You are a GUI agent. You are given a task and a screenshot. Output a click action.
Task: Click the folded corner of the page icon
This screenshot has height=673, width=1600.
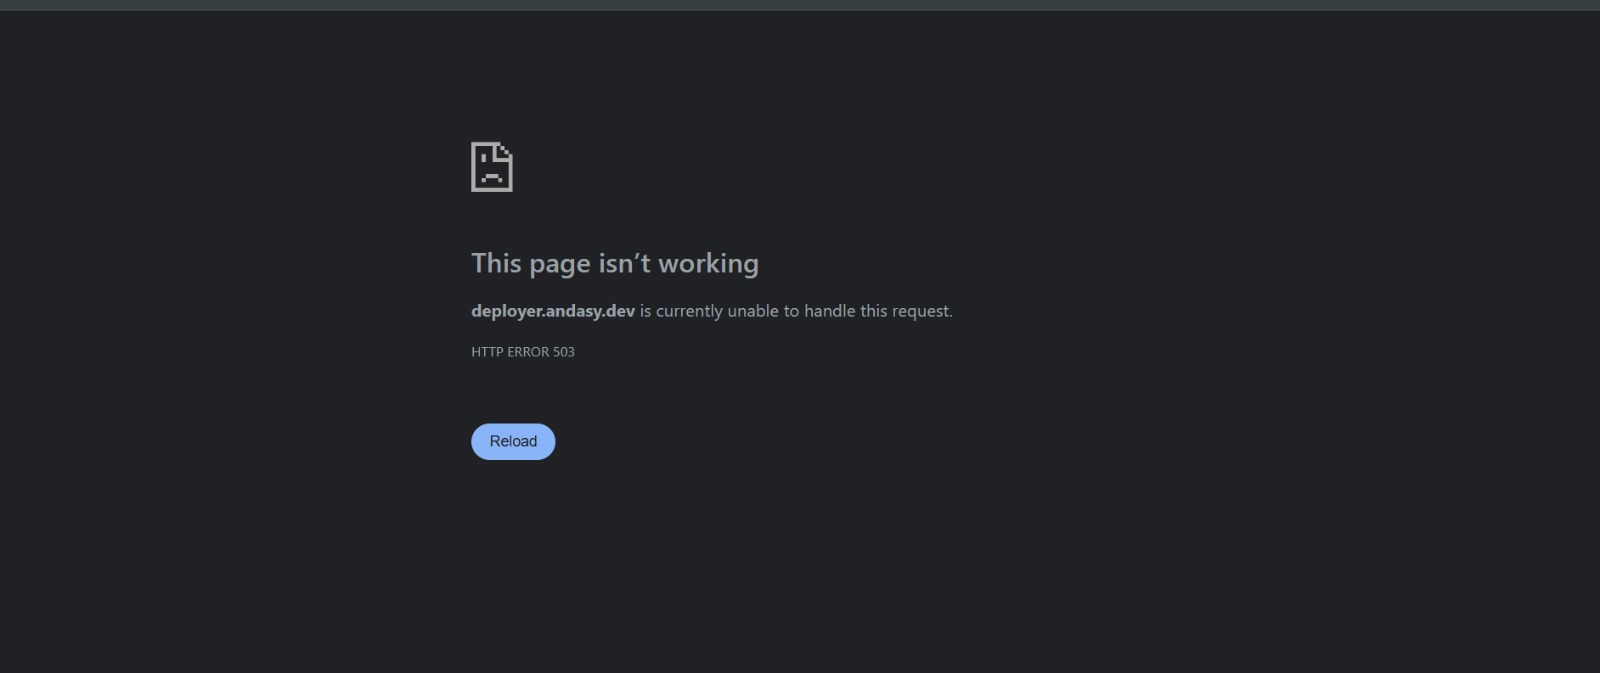click(505, 150)
